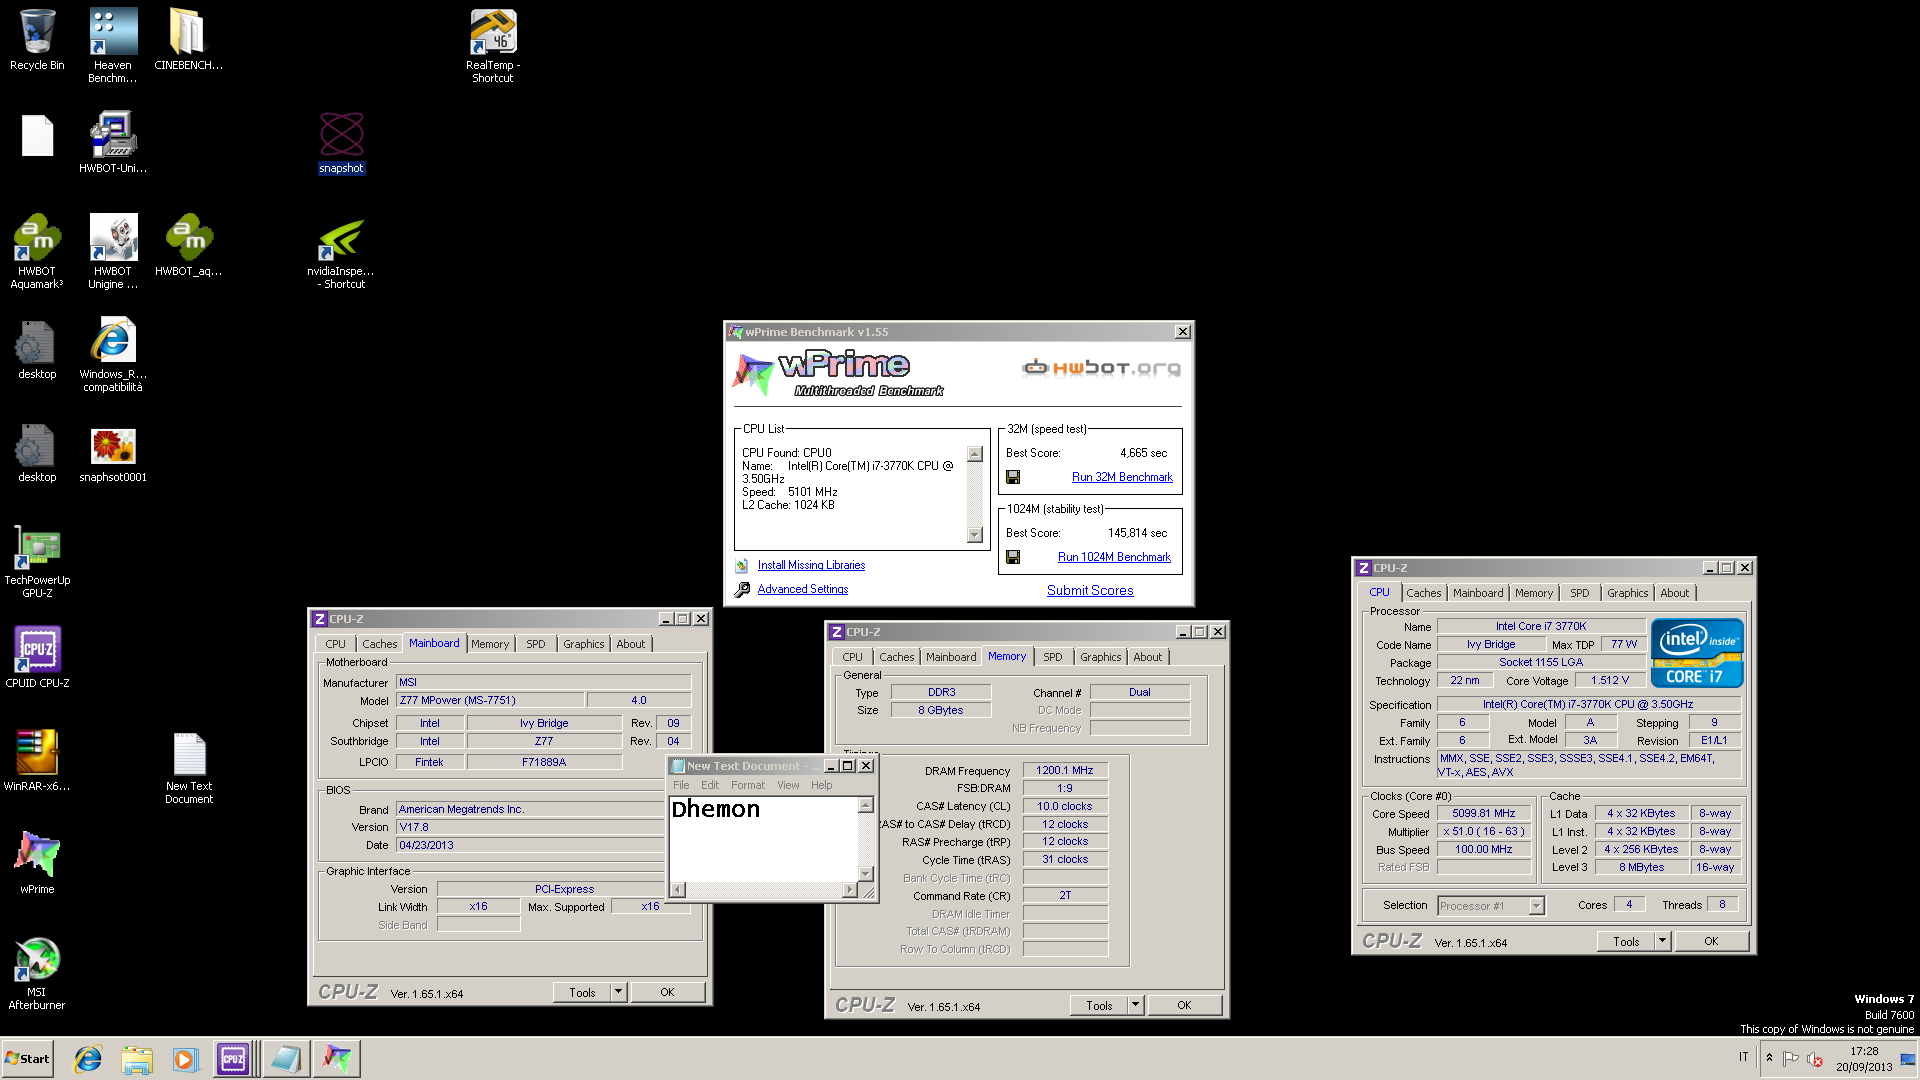Open Format menu in New Text Document
Image resolution: width=1920 pixels, height=1080 pixels.
click(747, 785)
